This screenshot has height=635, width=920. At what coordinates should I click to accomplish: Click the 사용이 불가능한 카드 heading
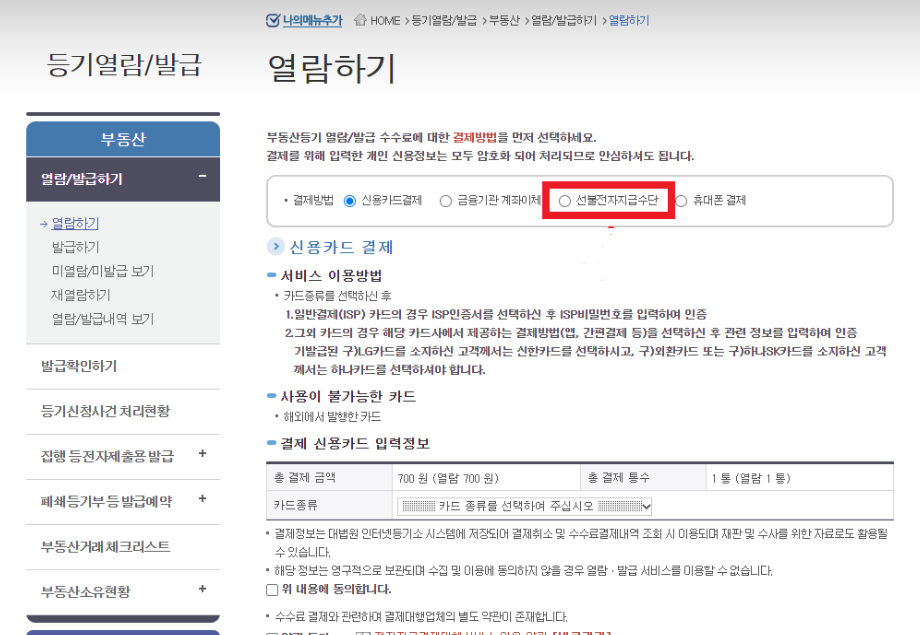349,397
